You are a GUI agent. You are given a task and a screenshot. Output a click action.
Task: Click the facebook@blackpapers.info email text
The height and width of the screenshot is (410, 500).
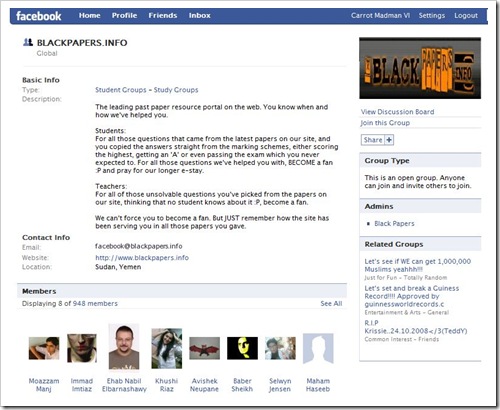[139, 246]
